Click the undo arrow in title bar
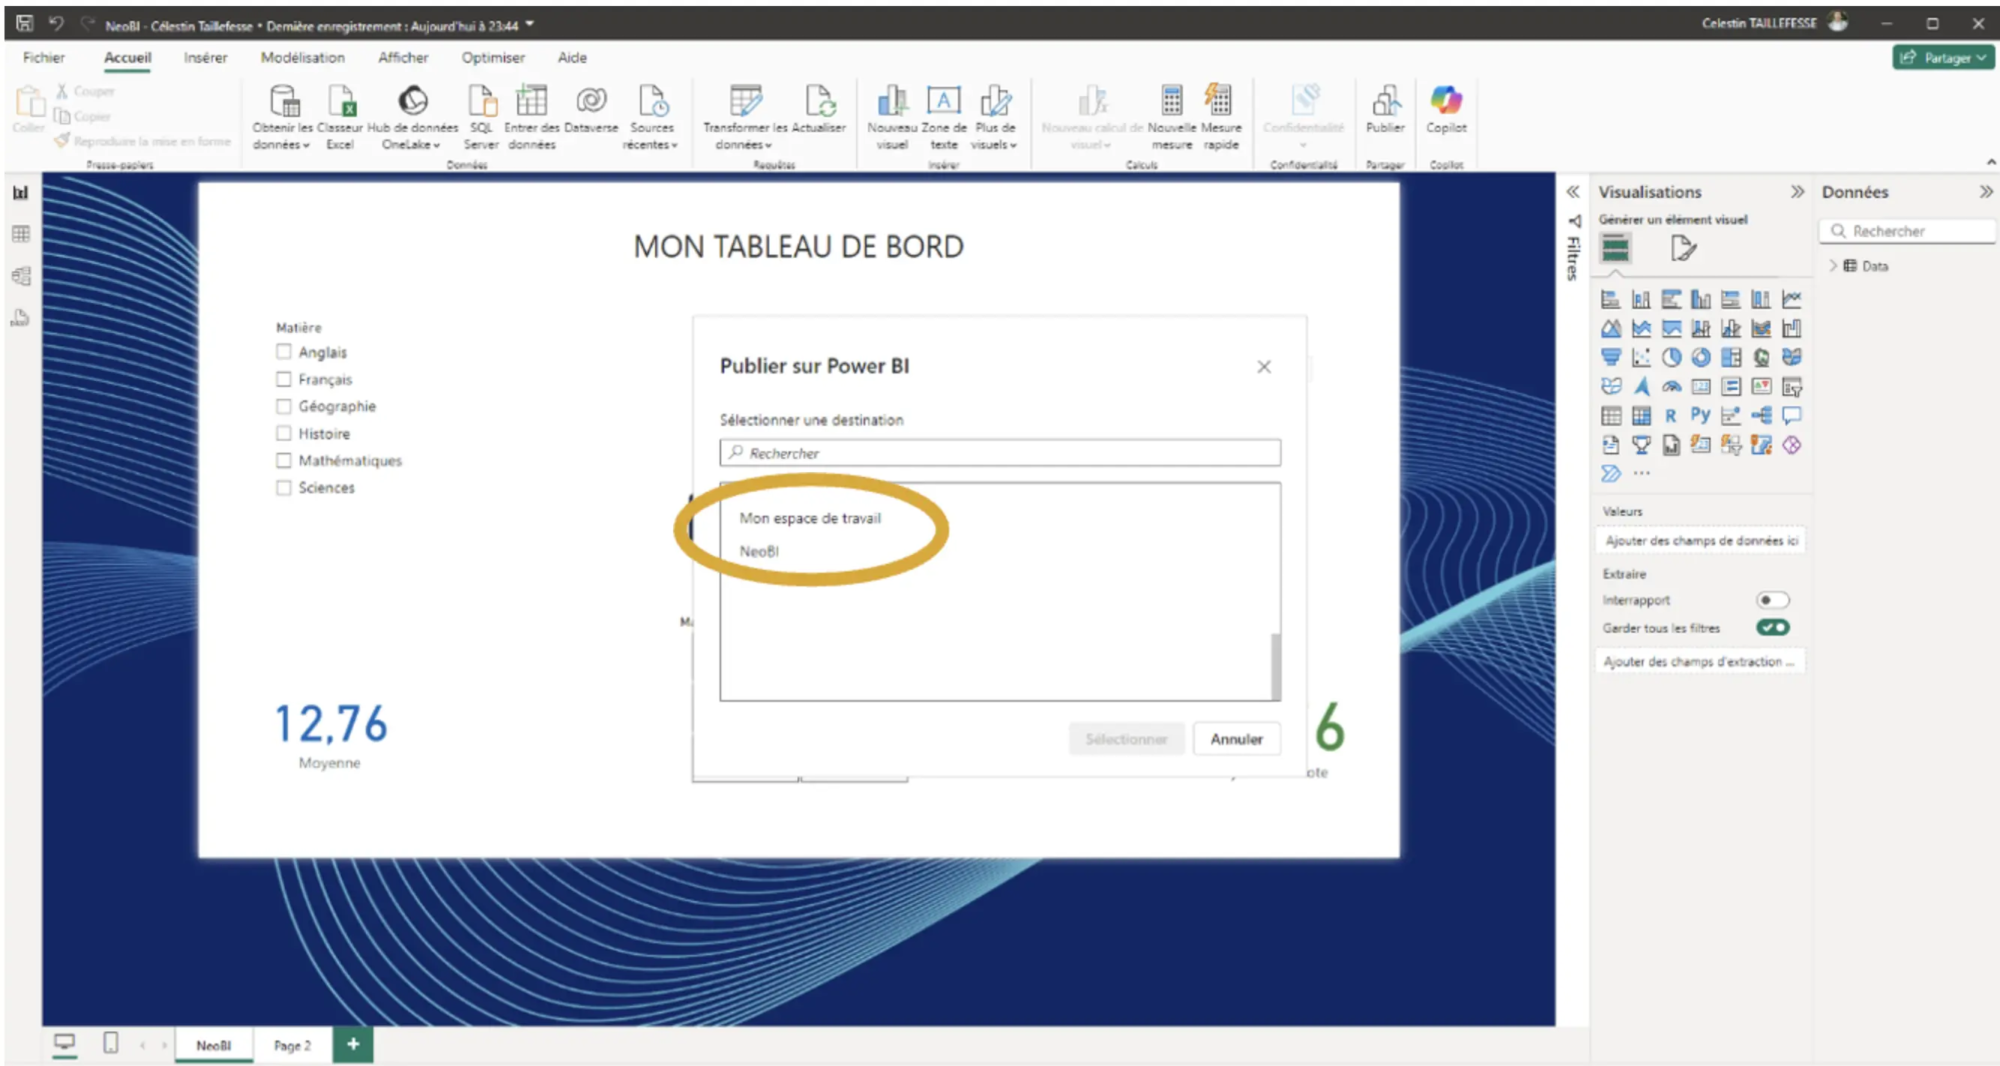This screenshot has width=2000, height=1066. [56, 23]
